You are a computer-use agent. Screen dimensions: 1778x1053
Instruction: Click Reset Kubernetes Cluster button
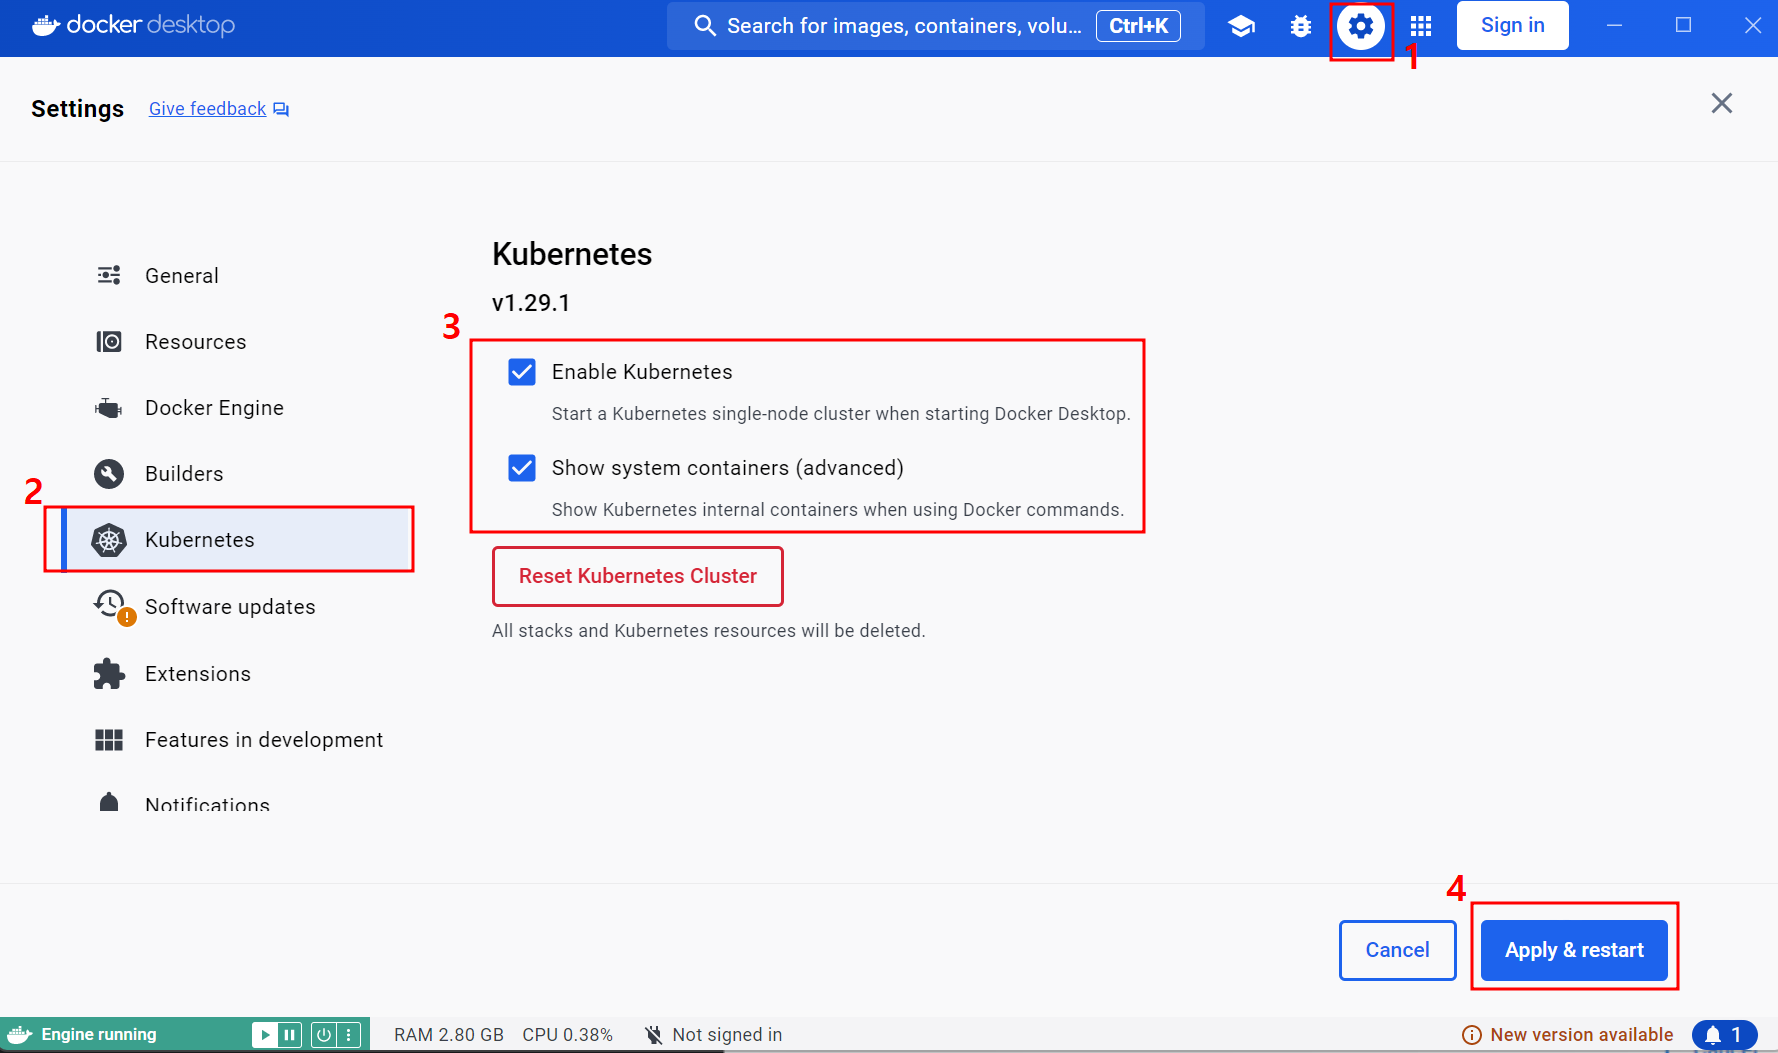point(638,576)
